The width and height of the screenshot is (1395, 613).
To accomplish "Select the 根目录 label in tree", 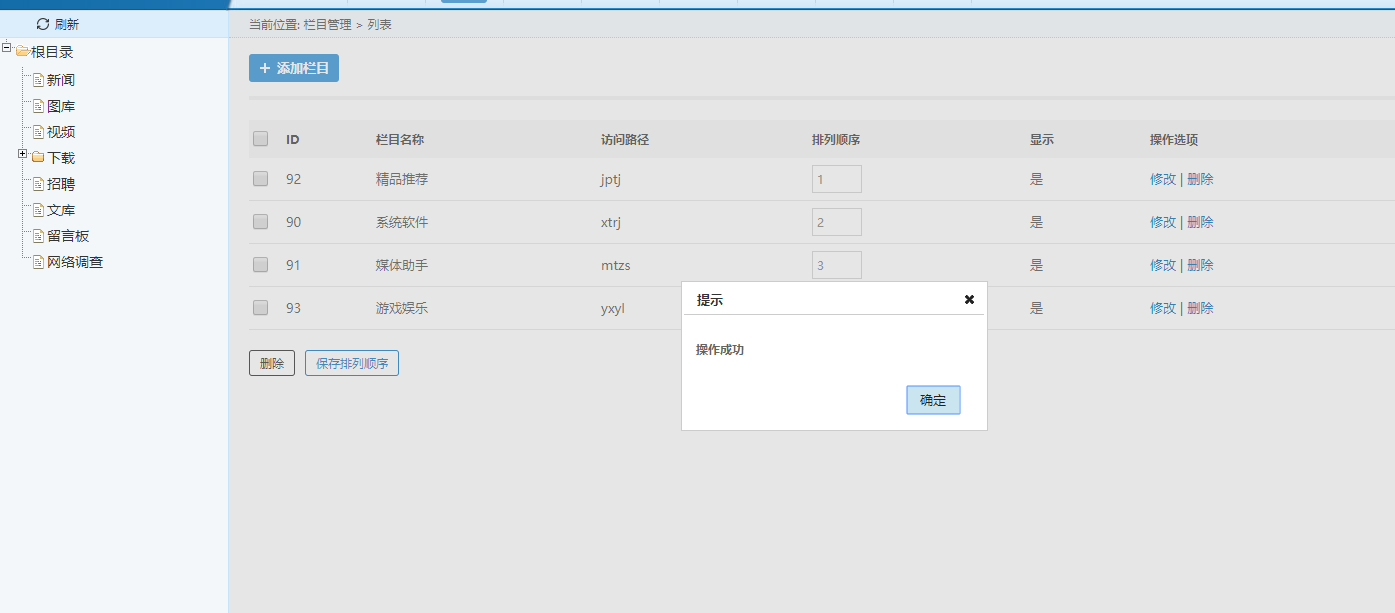I will pyautogui.click(x=52, y=52).
